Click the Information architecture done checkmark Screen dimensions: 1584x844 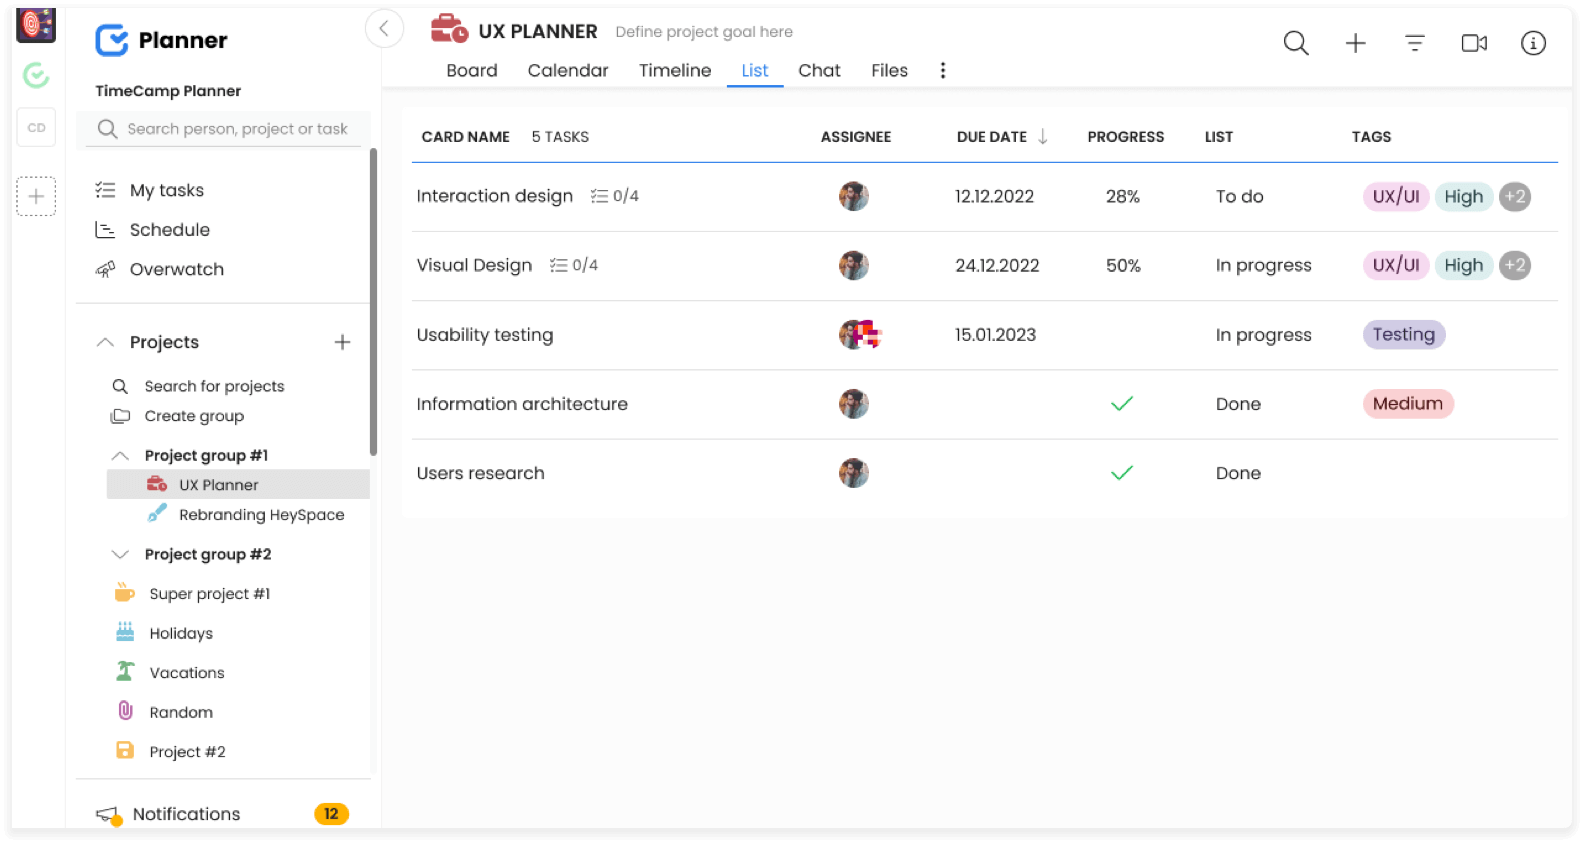coord(1122,404)
